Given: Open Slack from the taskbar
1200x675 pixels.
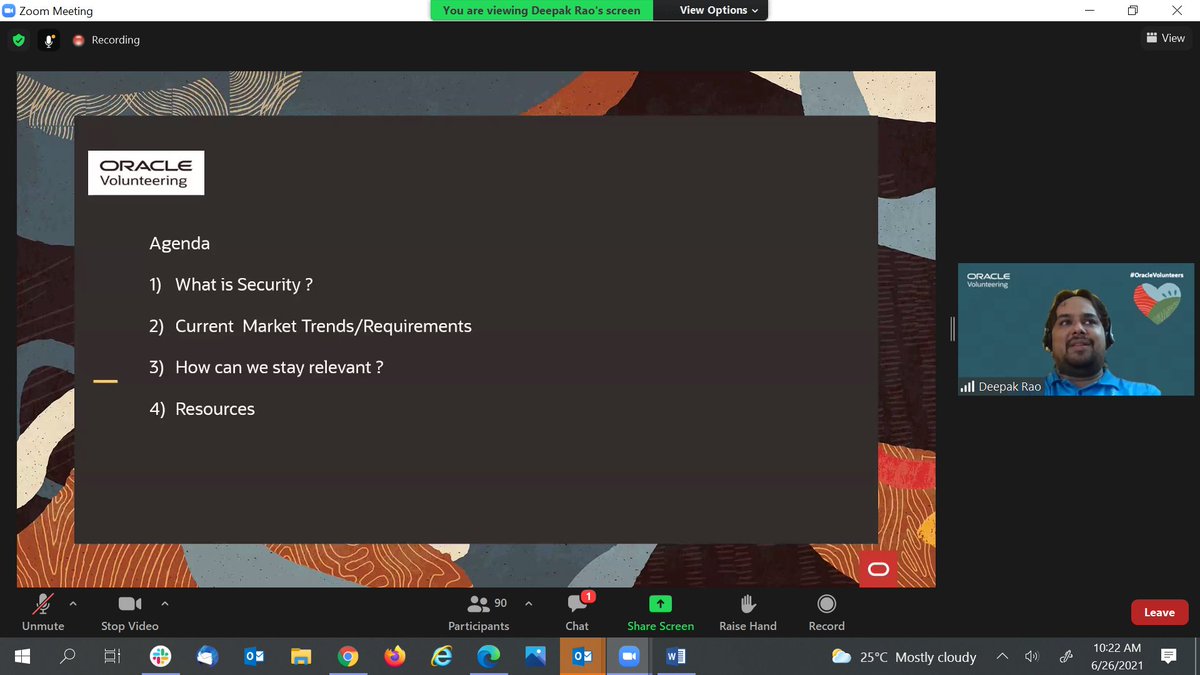Looking at the screenshot, I should click(x=160, y=657).
